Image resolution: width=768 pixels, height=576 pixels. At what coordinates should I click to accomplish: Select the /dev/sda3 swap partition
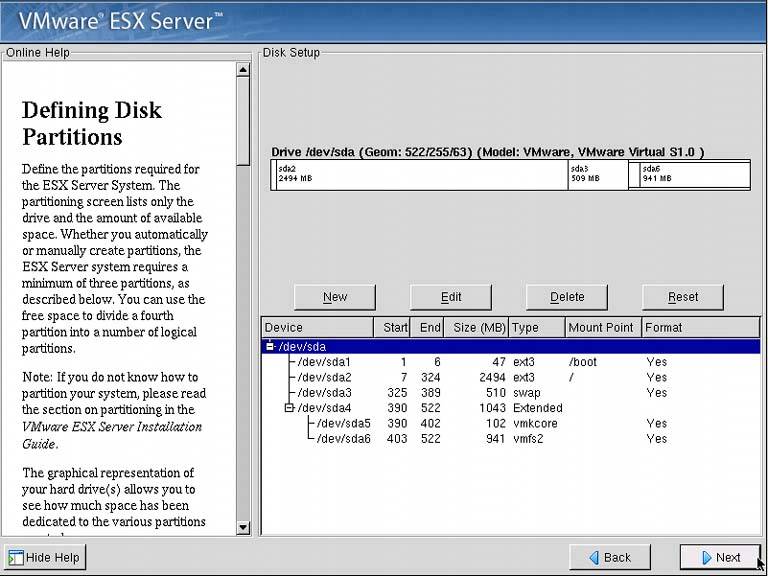511,393
